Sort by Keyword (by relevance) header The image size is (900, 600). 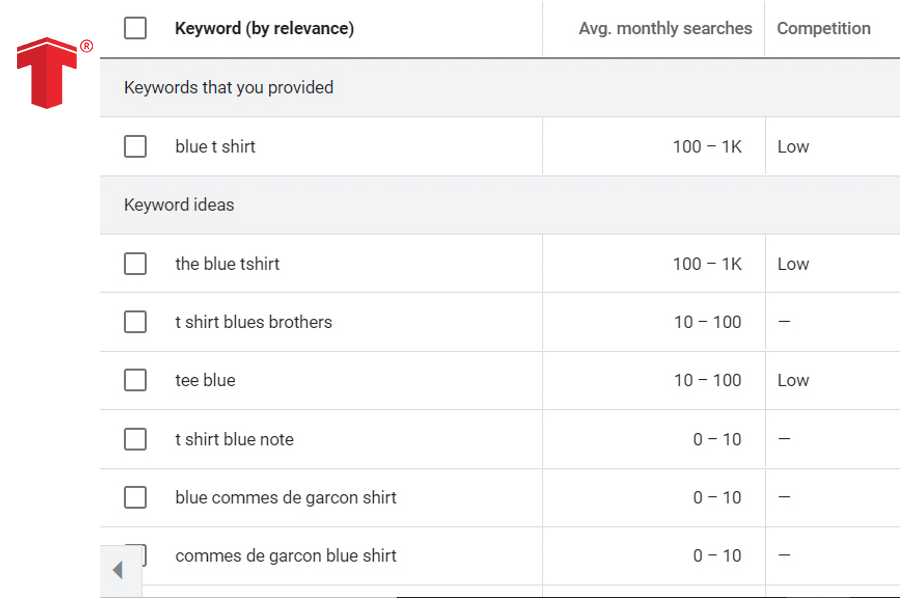[x=264, y=29]
